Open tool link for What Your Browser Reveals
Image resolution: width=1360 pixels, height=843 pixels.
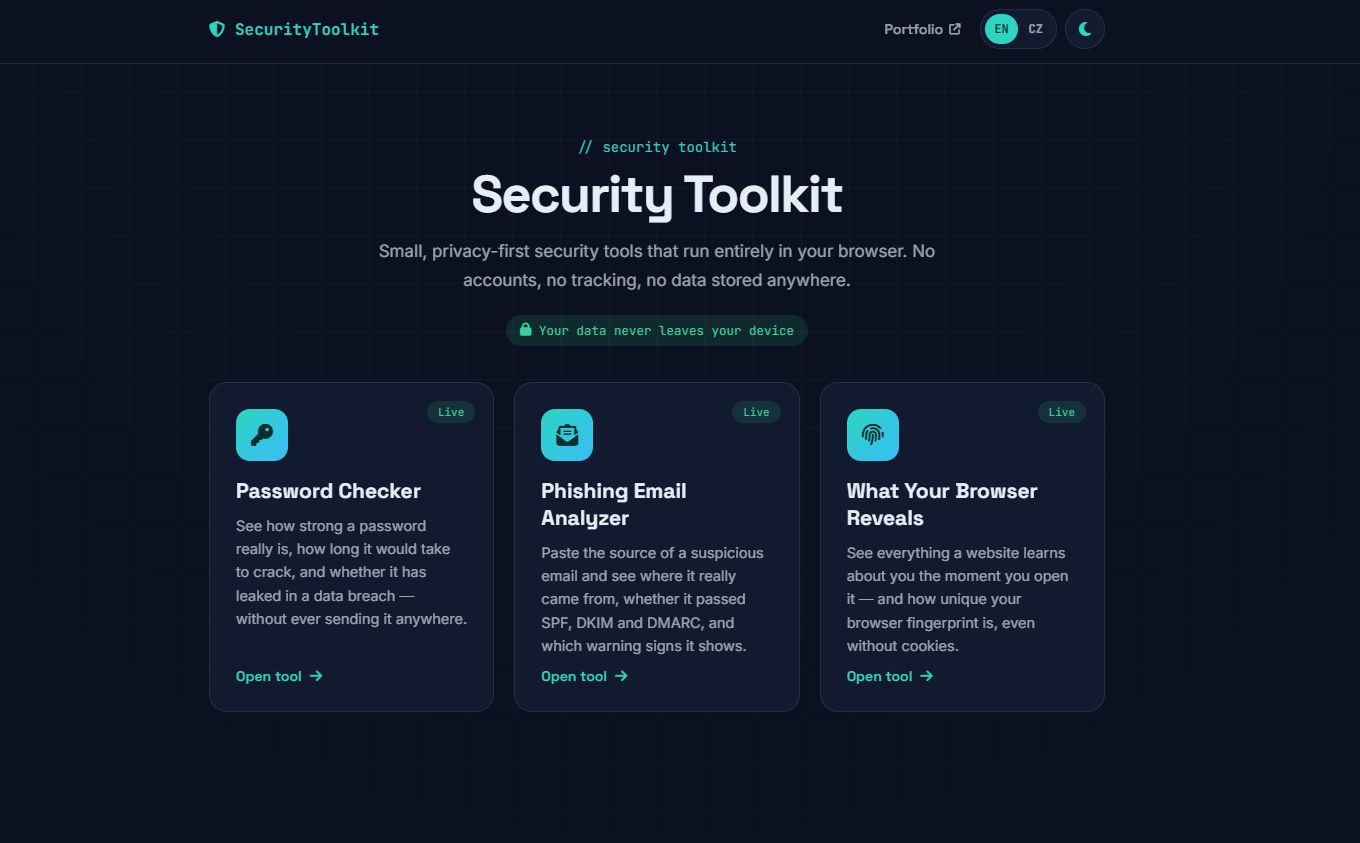click(890, 676)
